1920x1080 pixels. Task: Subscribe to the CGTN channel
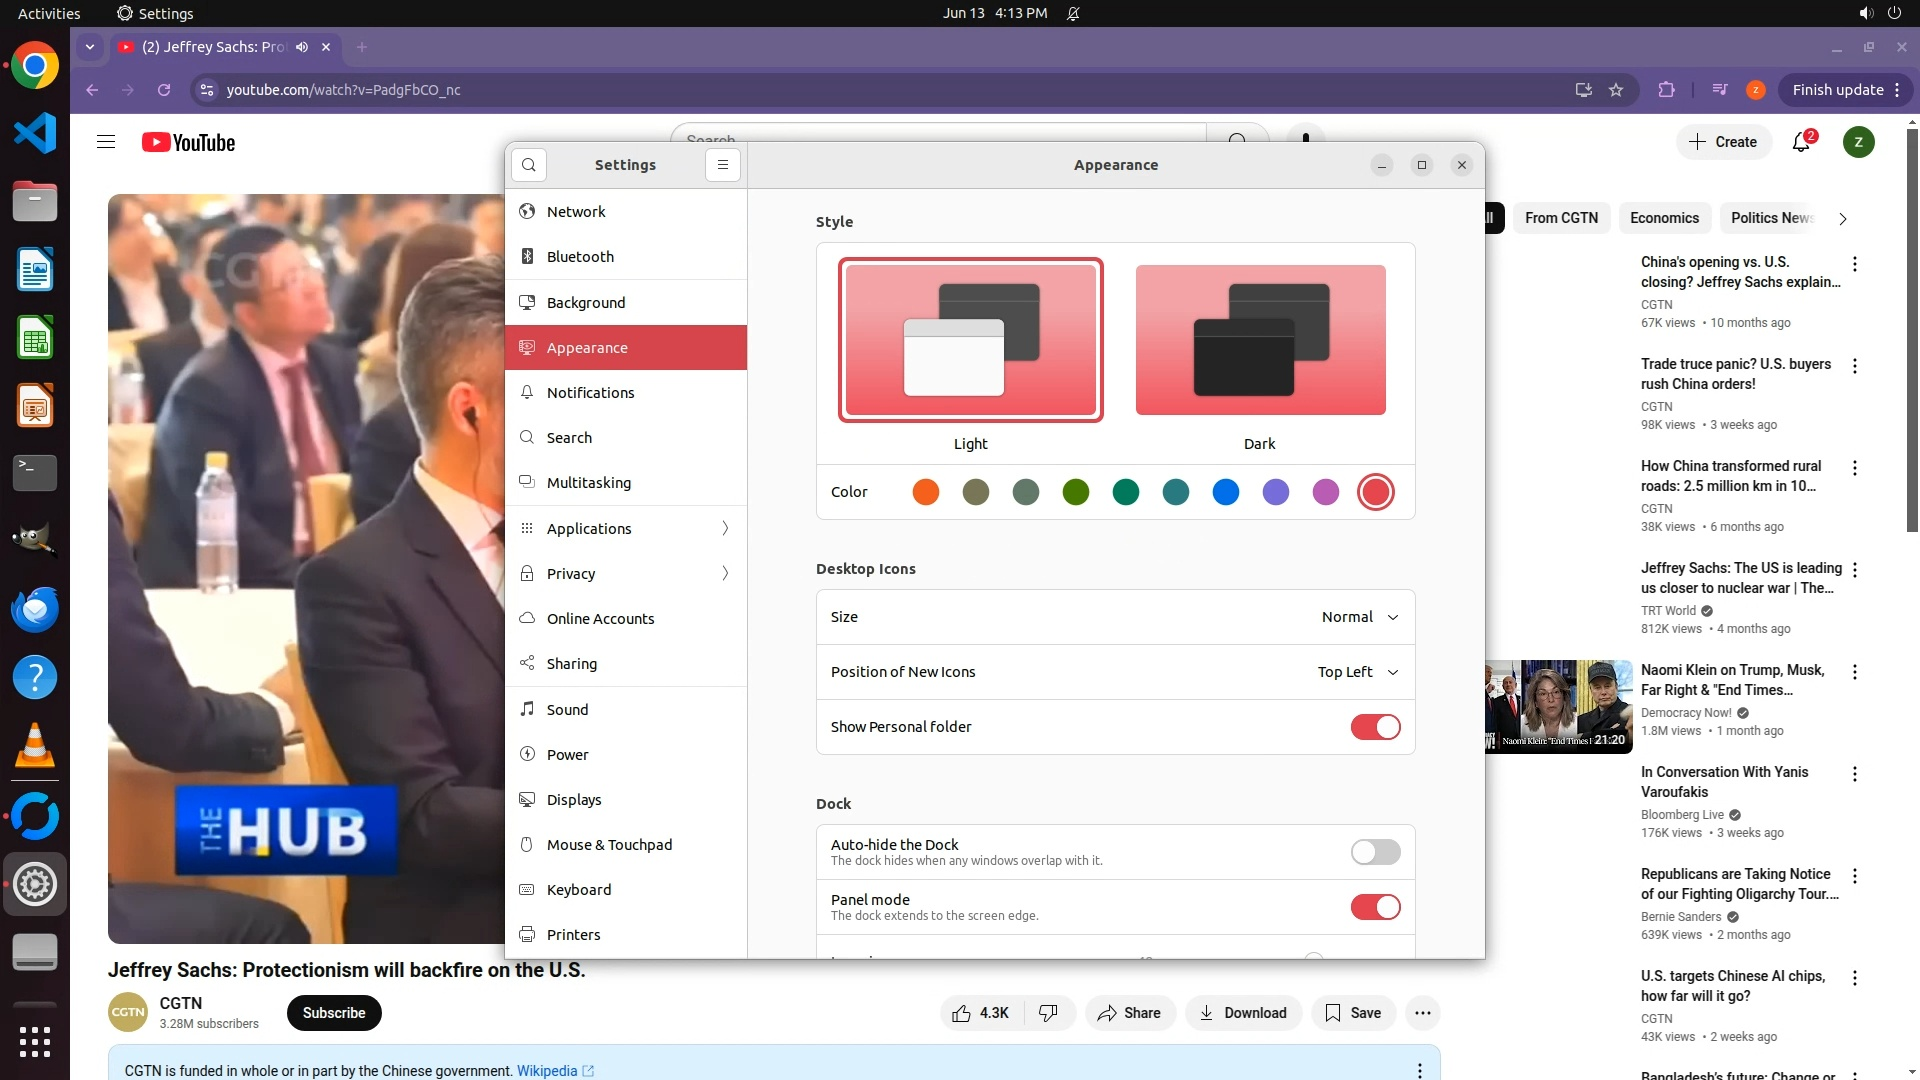[334, 1013]
